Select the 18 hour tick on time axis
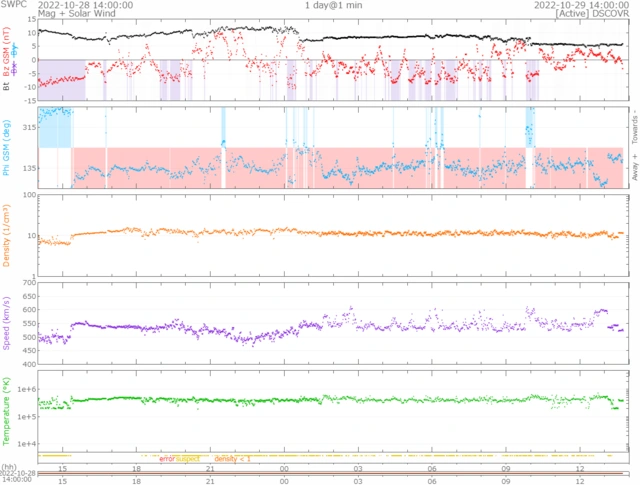Viewport: 640px width, 485px height. 136,467
